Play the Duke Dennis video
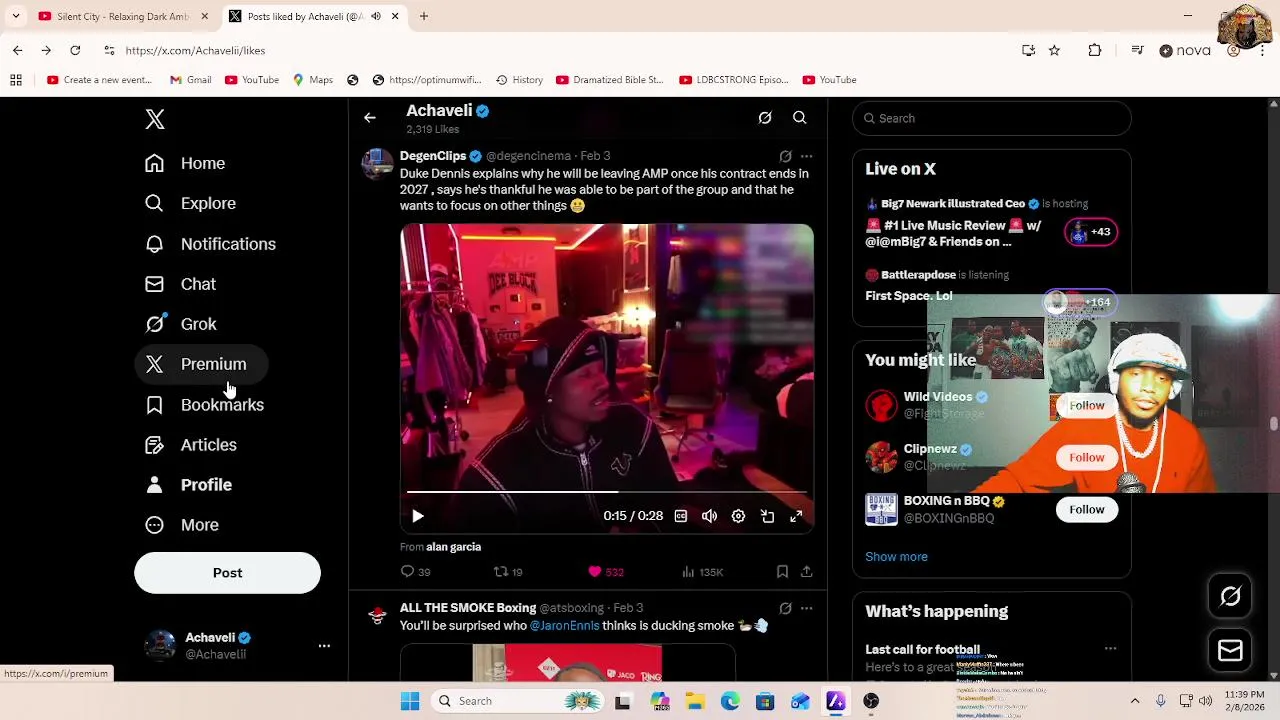 [418, 516]
